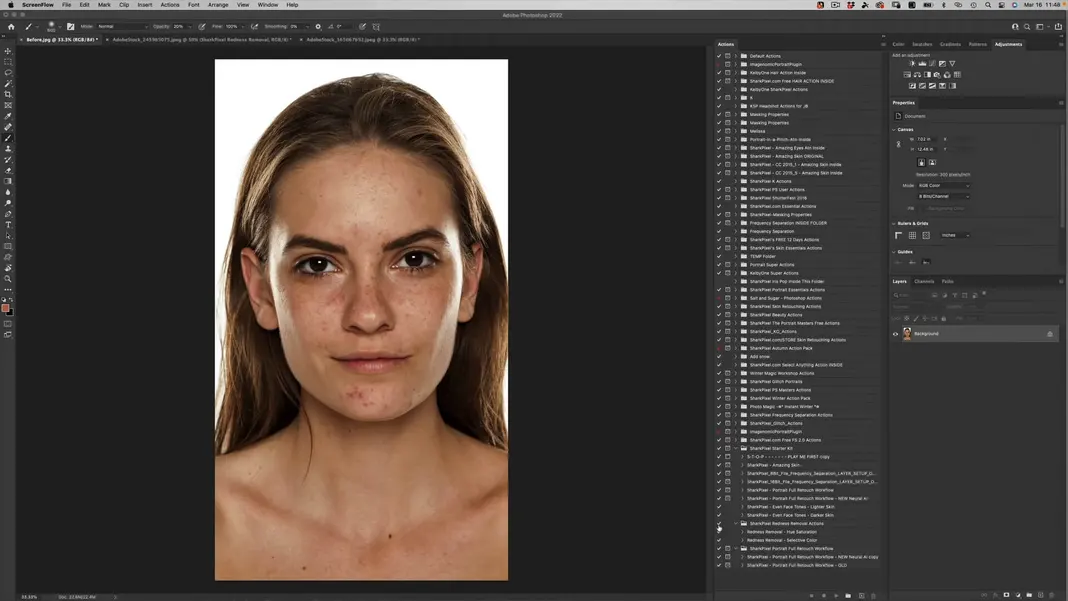Select the Move tool in the toolbar
The image size is (1068, 601).
(8, 51)
